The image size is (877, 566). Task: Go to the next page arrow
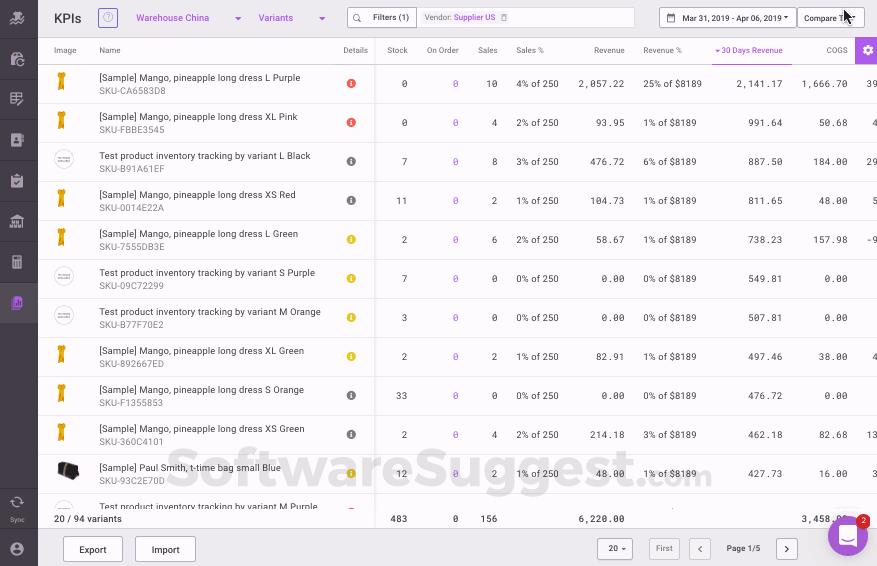pyautogui.click(x=787, y=549)
